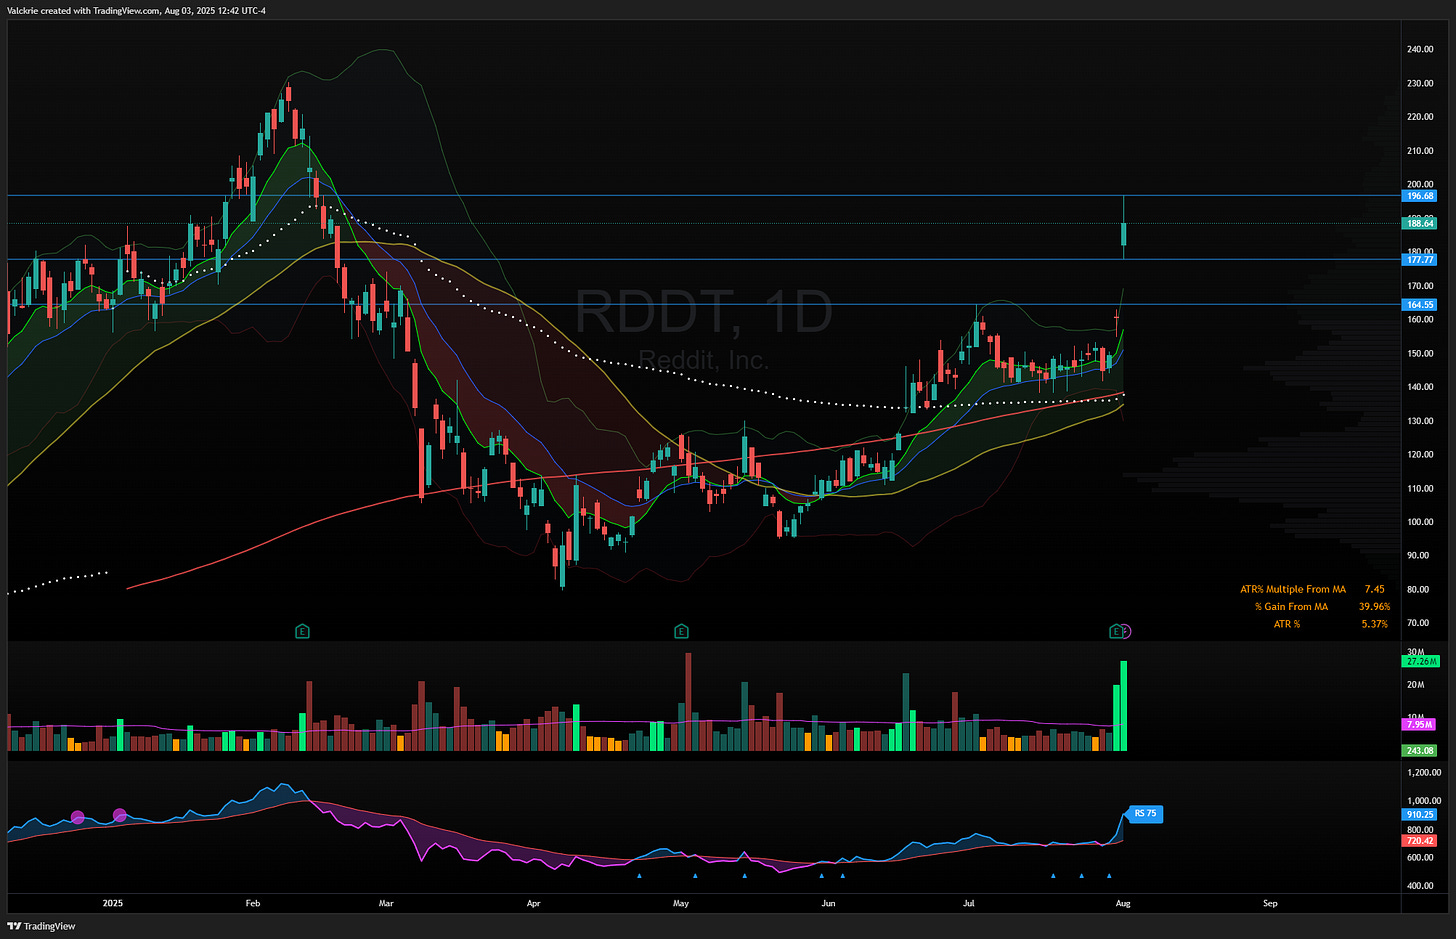Click the 'ATR %' label text

[x=1287, y=624]
